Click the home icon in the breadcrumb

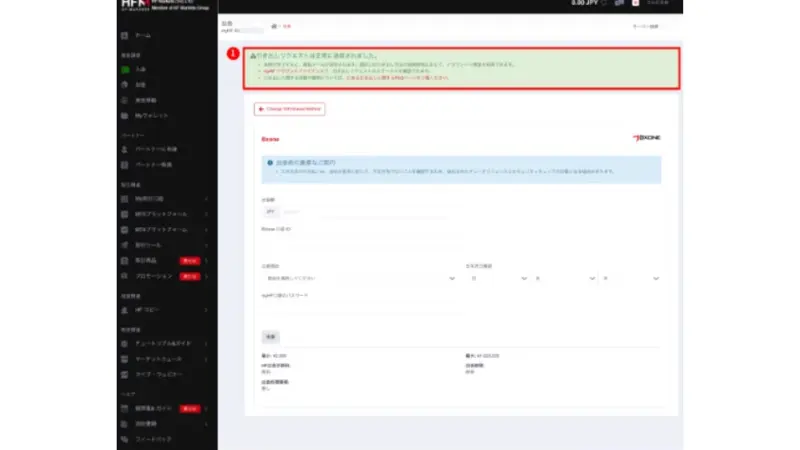coord(272,26)
